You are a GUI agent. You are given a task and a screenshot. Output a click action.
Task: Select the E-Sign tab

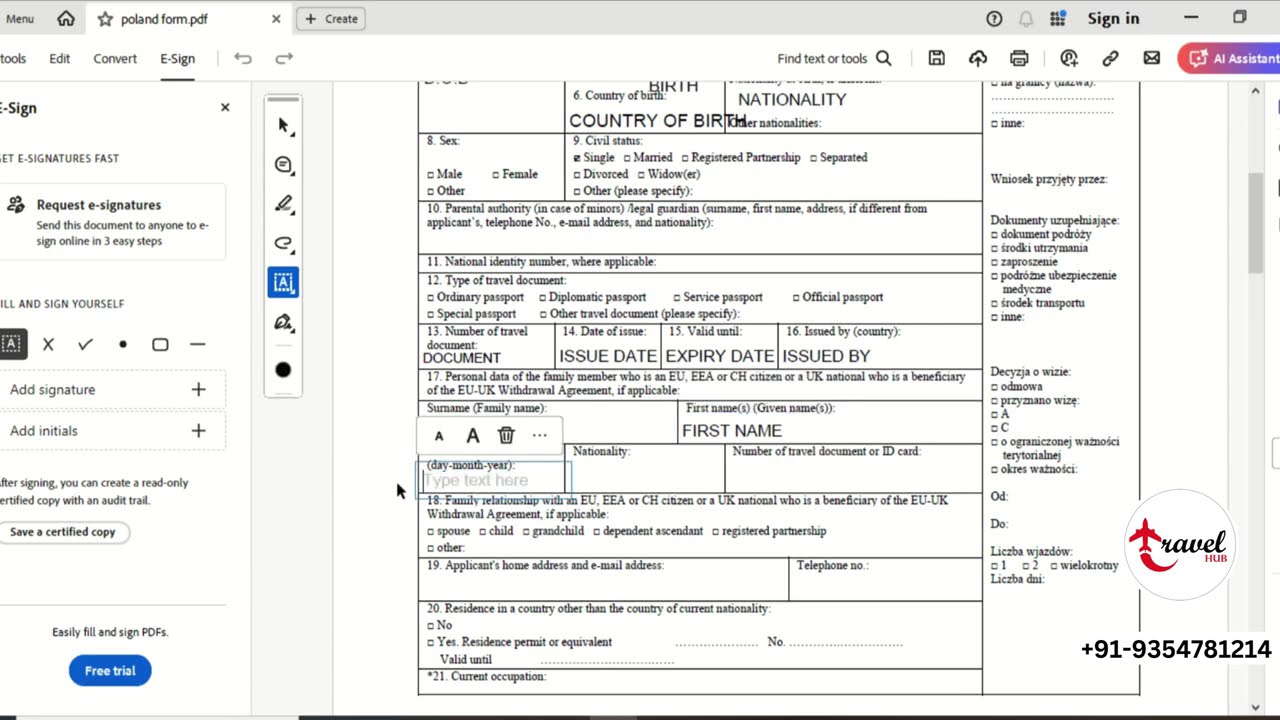click(177, 58)
